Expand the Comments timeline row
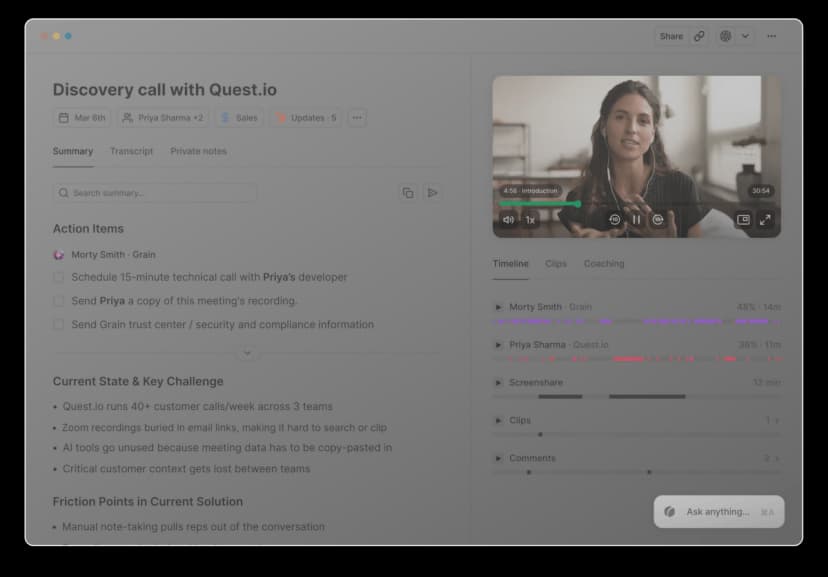 (x=498, y=459)
